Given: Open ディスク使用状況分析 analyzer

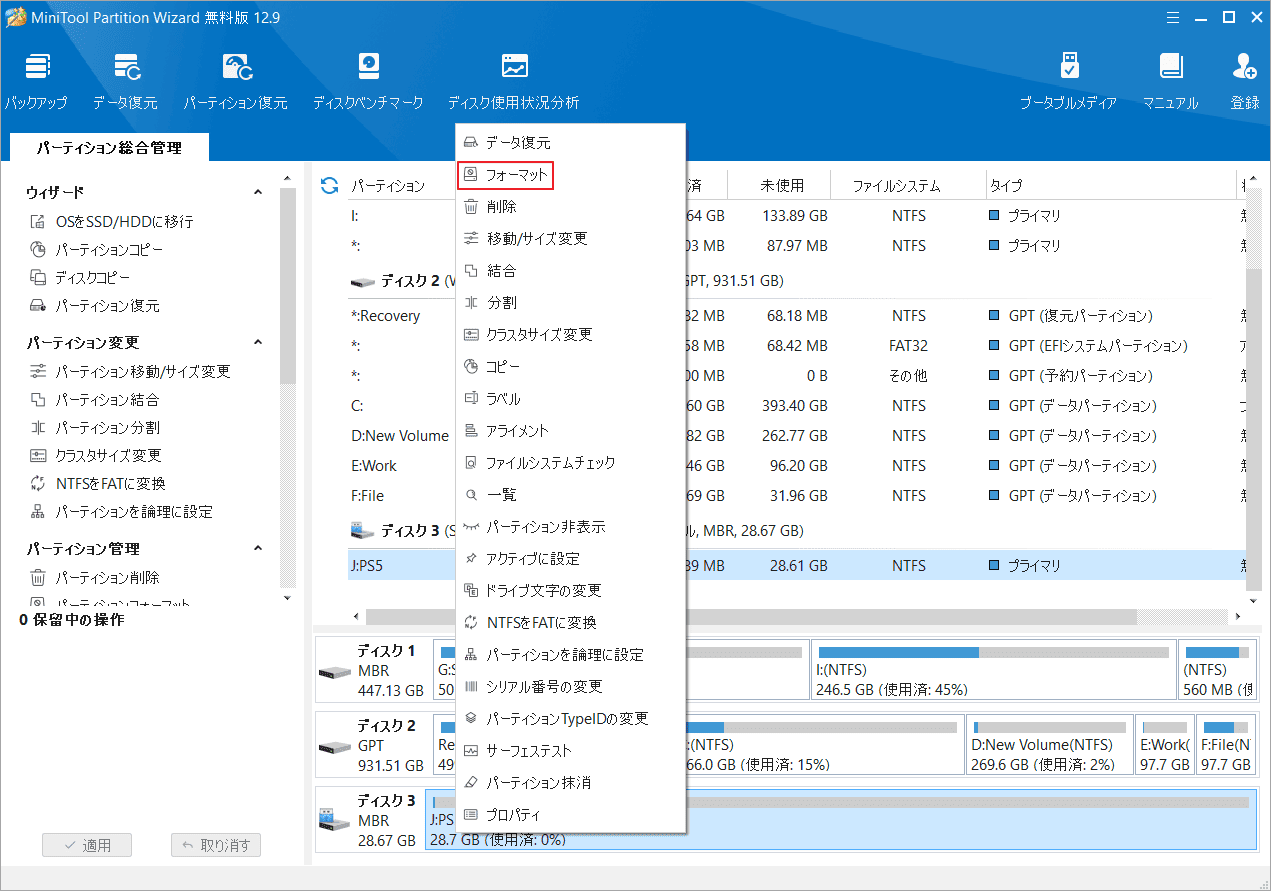Looking at the screenshot, I should pos(513,81).
